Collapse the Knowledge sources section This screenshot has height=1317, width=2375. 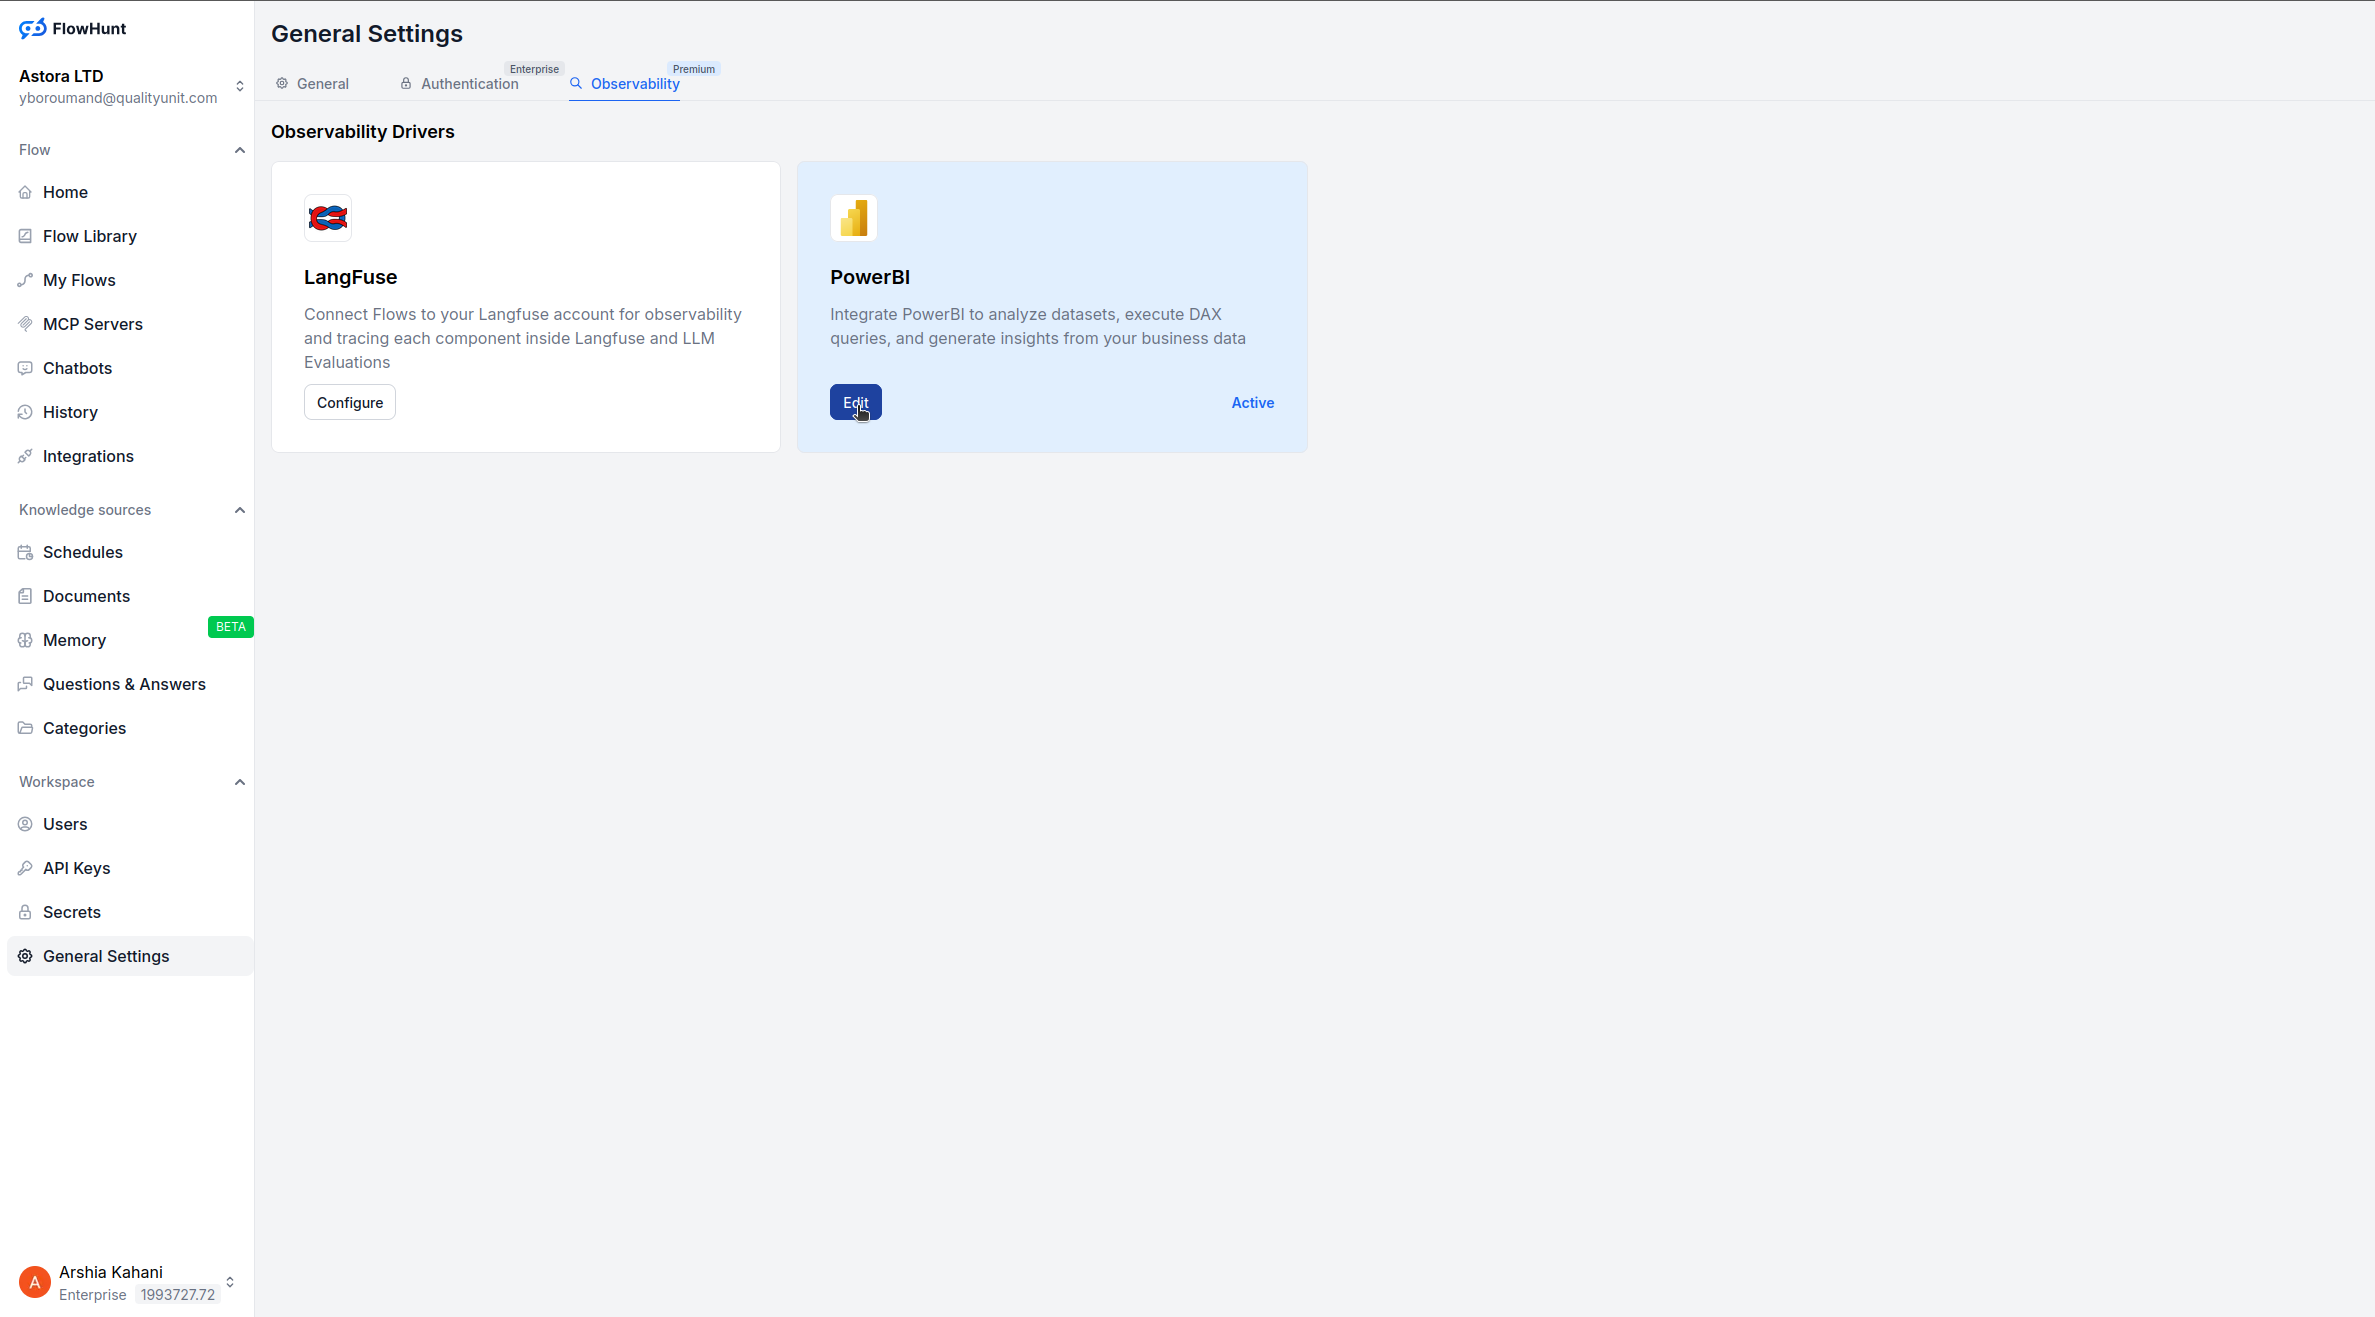click(x=239, y=510)
